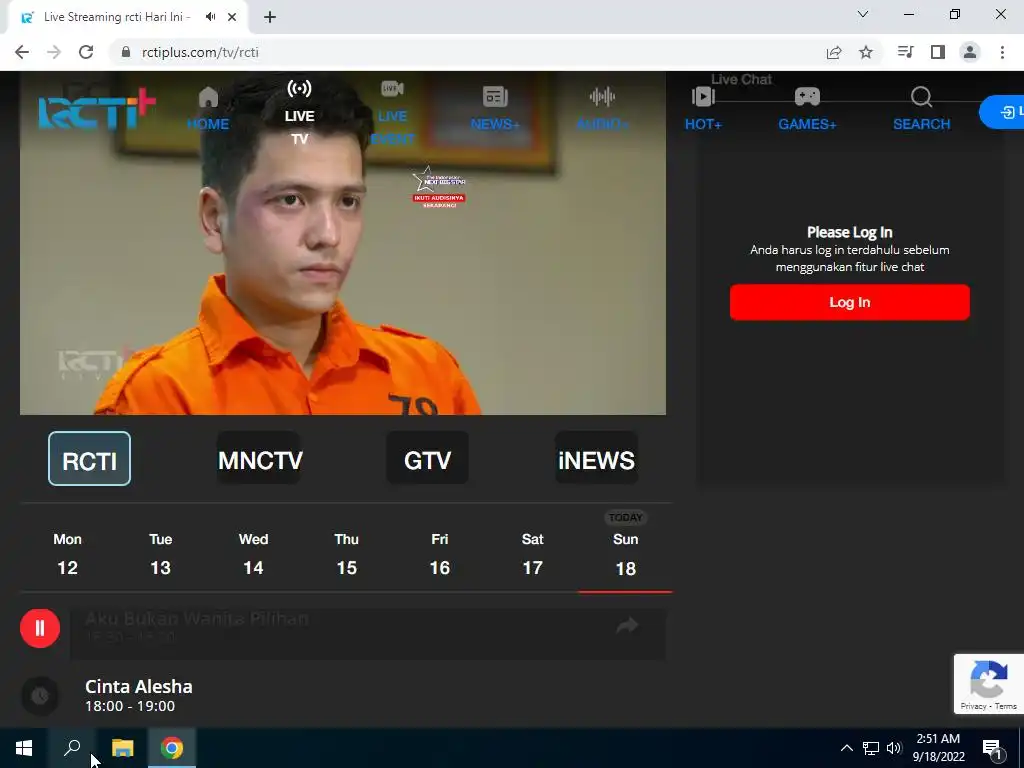Open the AUDIO+ section
This screenshot has height=768, width=1024.
602,108
